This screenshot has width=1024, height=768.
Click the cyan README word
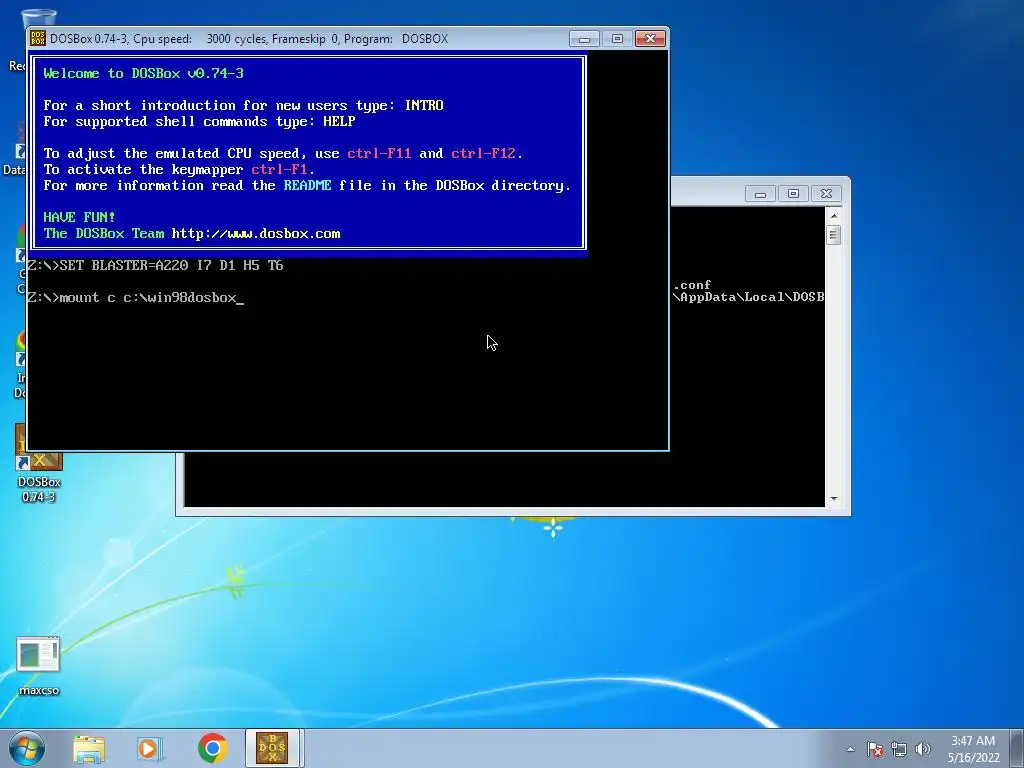tap(308, 185)
